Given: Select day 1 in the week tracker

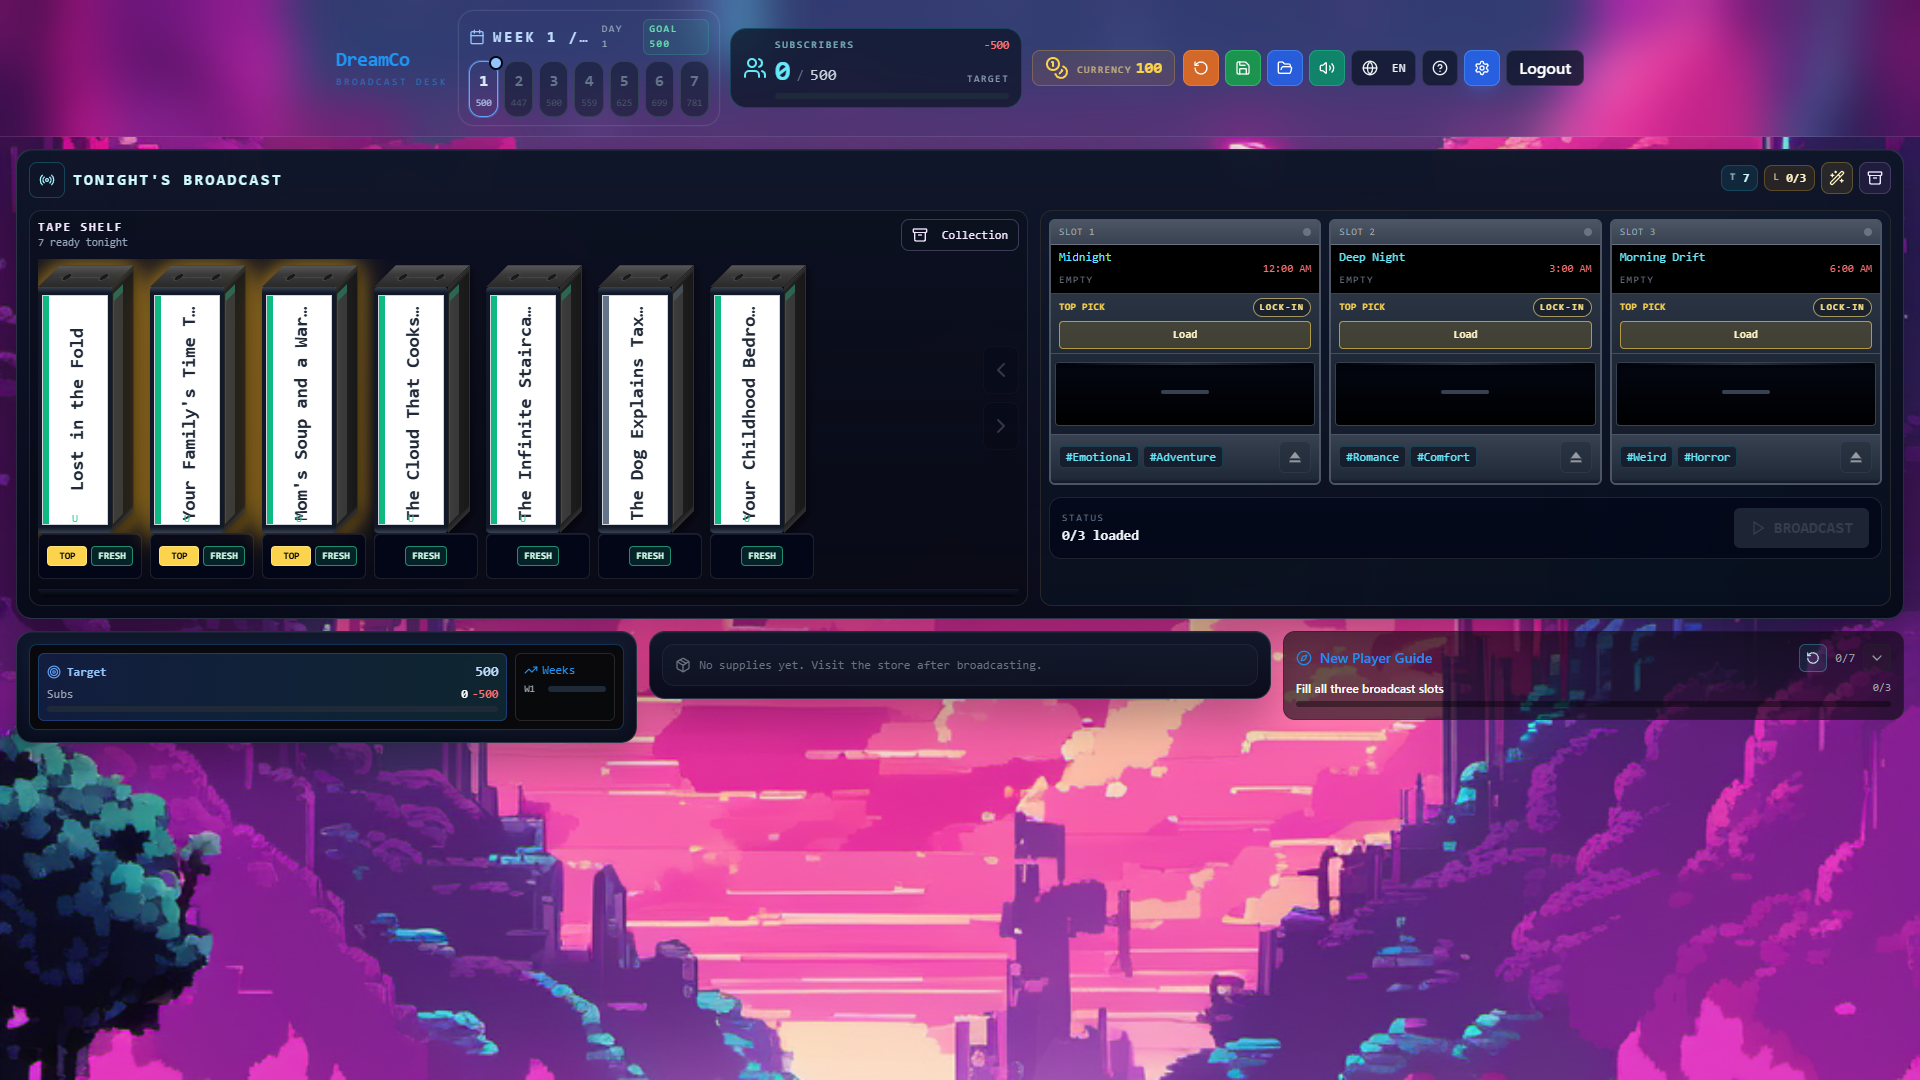Looking at the screenshot, I should 483,89.
